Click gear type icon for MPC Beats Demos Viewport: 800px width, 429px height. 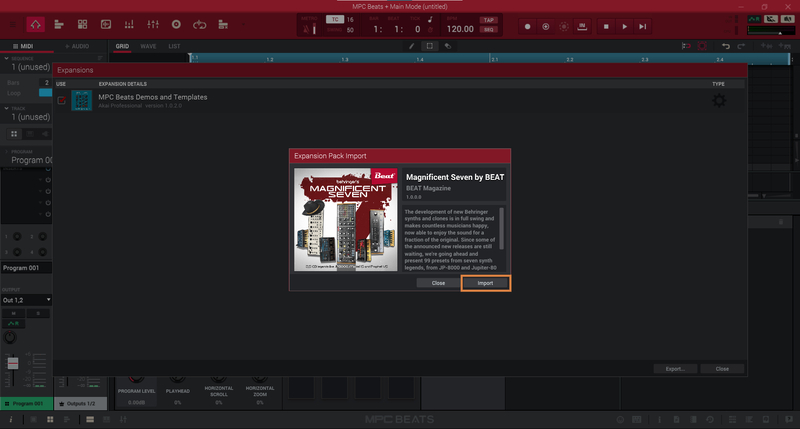(719, 100)
